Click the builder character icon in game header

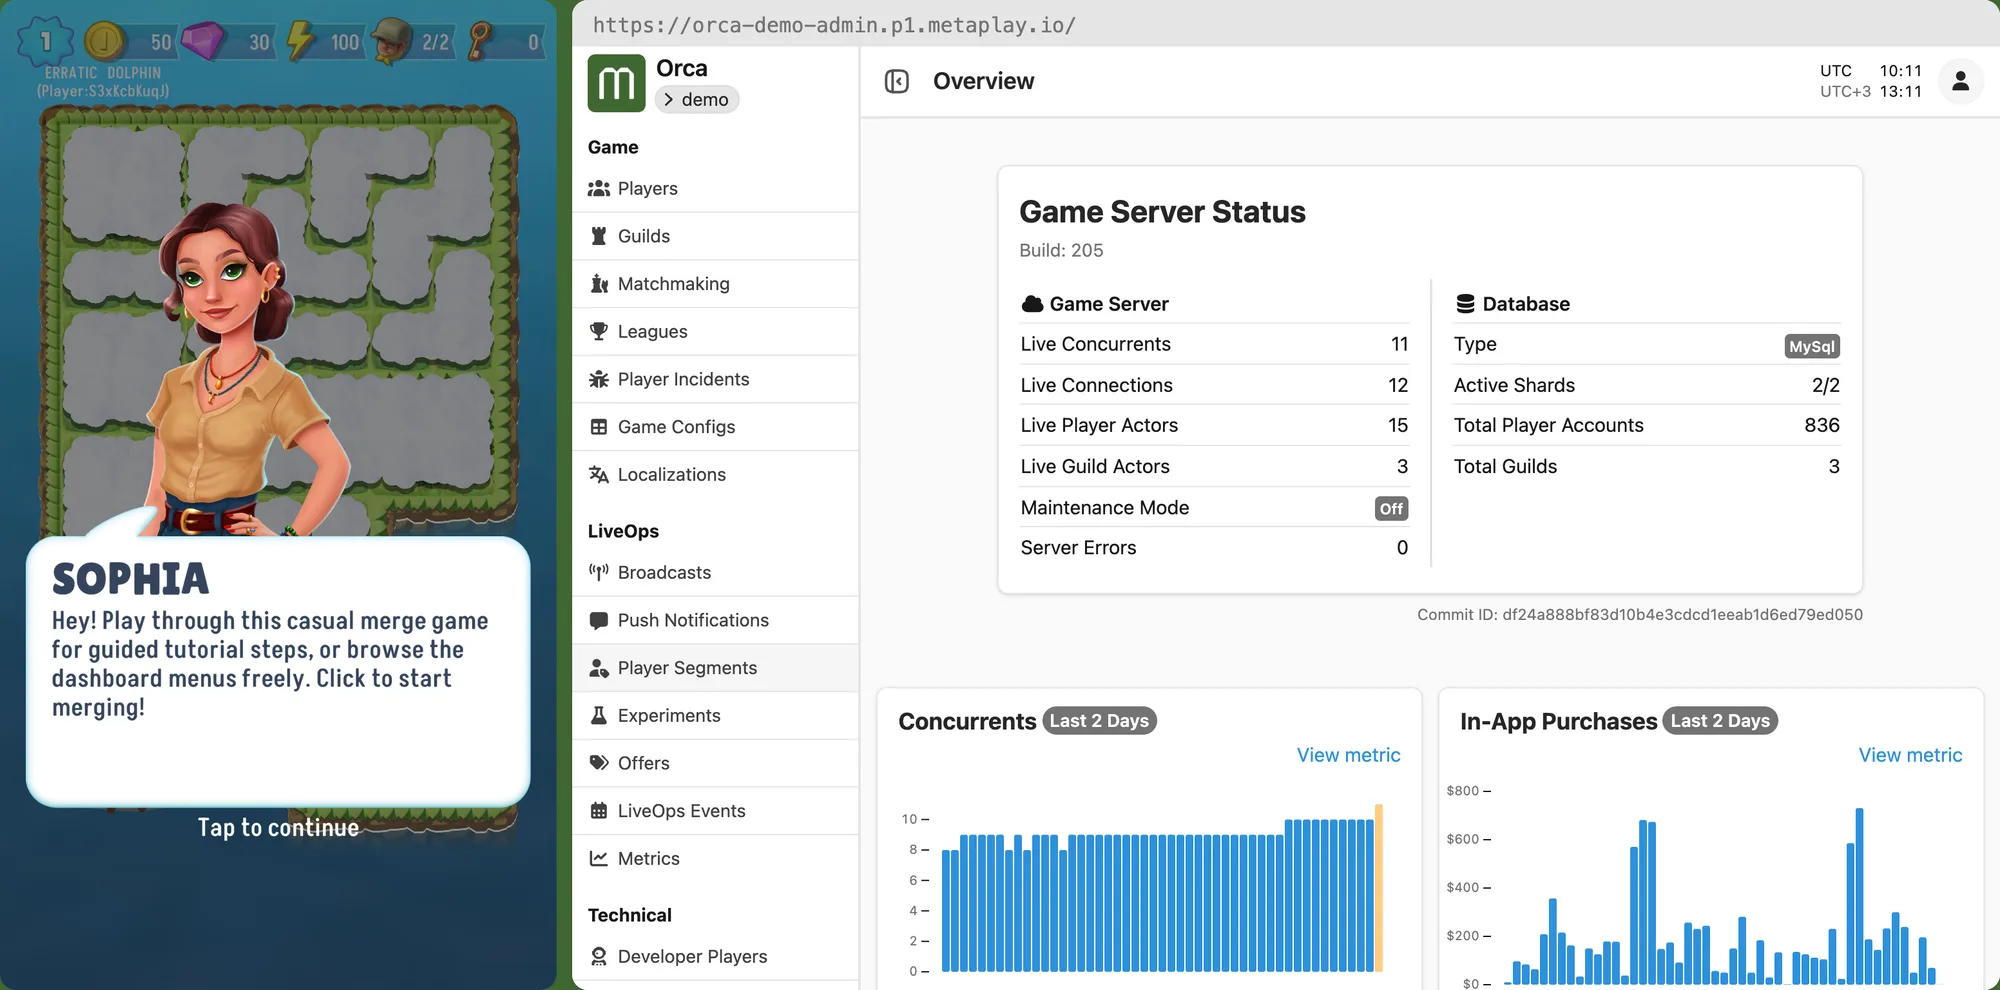click(x=391, y=40)
